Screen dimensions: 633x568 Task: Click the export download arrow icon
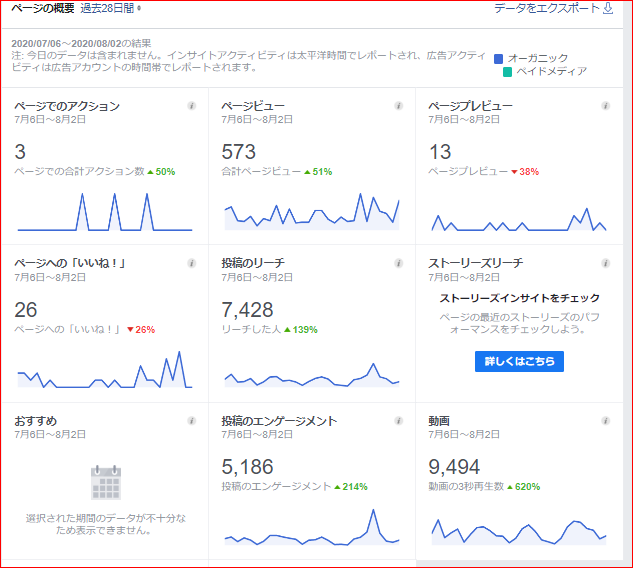coord(608,8)
